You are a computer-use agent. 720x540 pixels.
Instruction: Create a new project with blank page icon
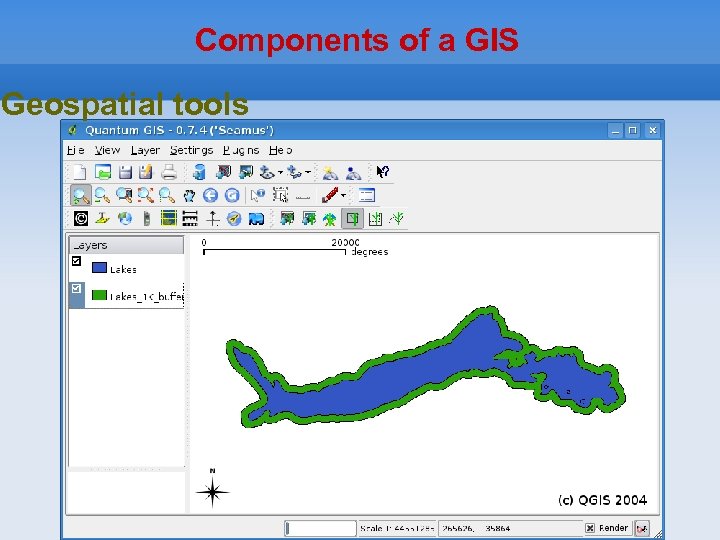coord(79,172)
